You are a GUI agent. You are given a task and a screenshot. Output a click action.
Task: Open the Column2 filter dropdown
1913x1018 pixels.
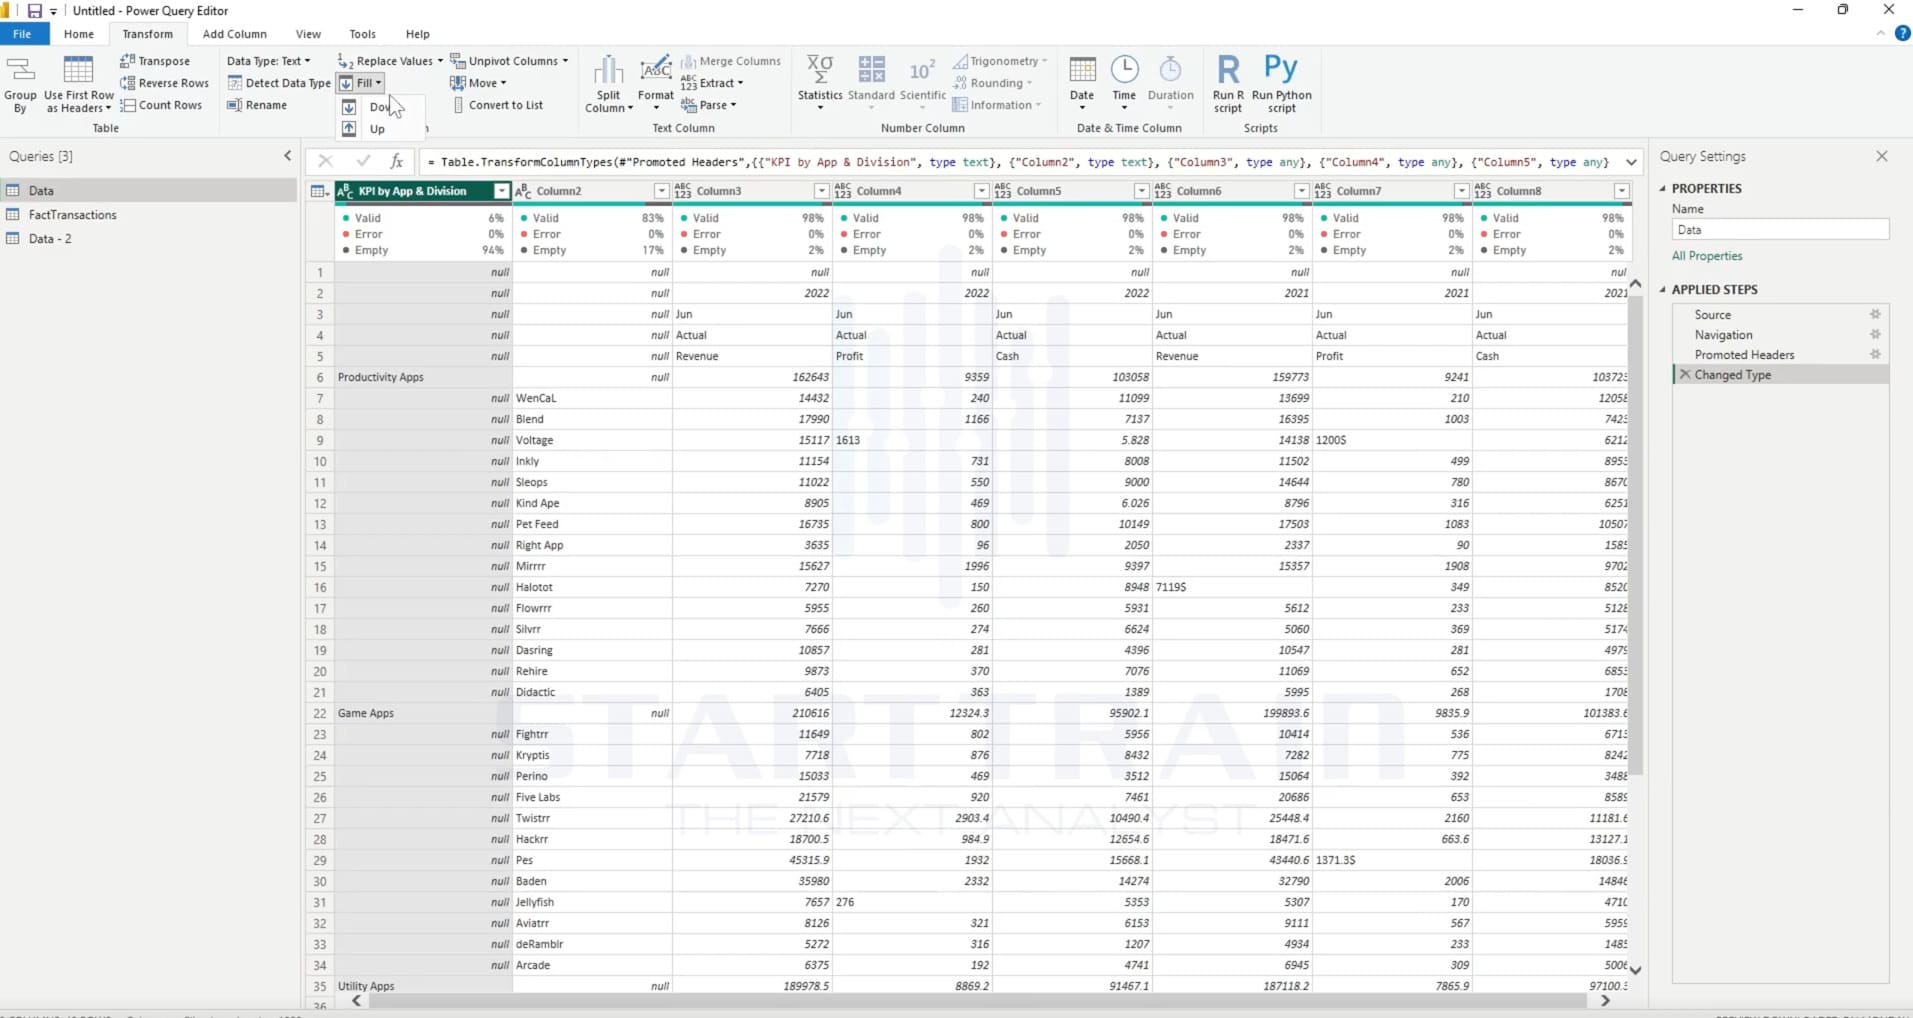pos(661,191)
